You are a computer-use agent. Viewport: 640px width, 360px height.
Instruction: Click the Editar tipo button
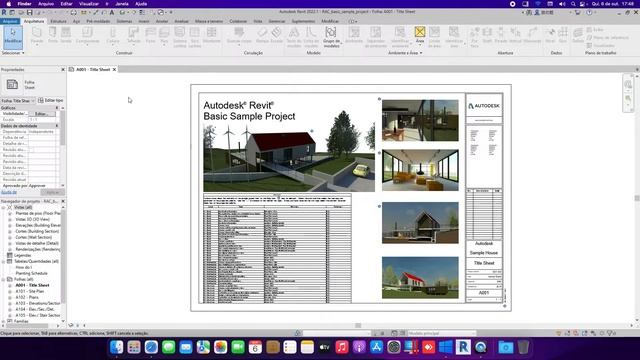click(51, 100)
